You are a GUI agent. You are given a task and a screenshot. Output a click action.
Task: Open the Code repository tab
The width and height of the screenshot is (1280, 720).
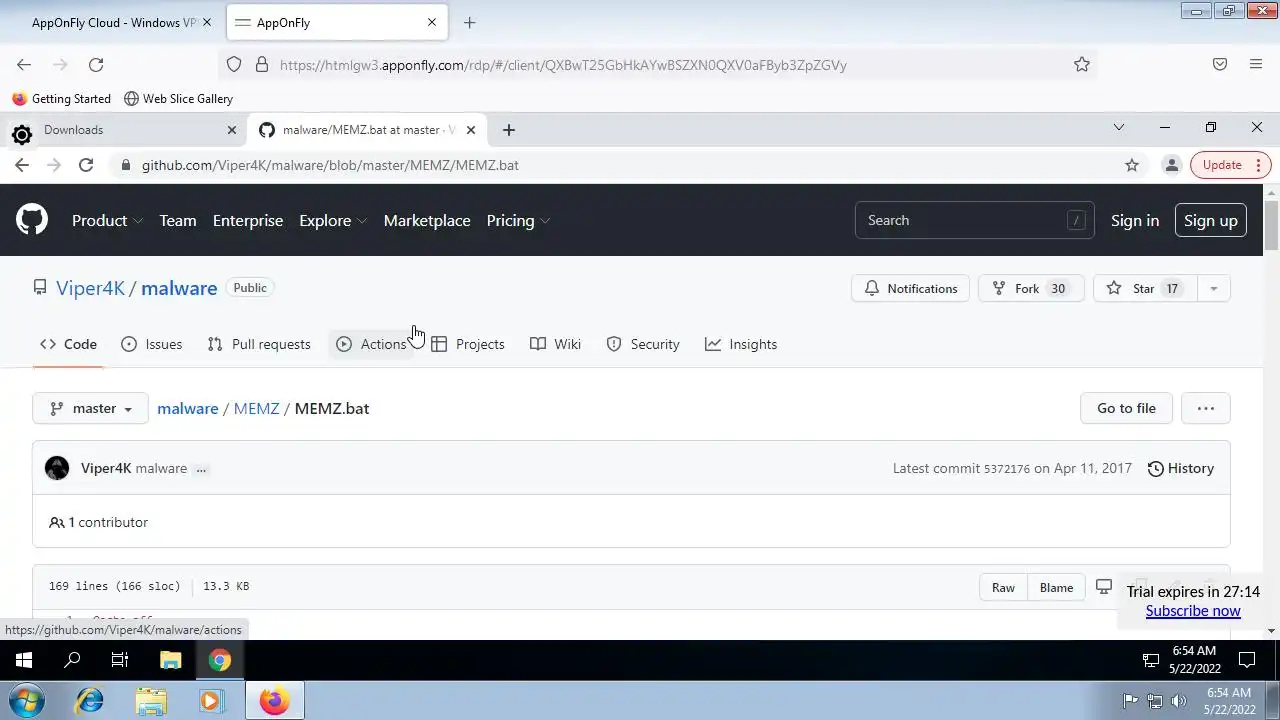(x=68, y=344)
